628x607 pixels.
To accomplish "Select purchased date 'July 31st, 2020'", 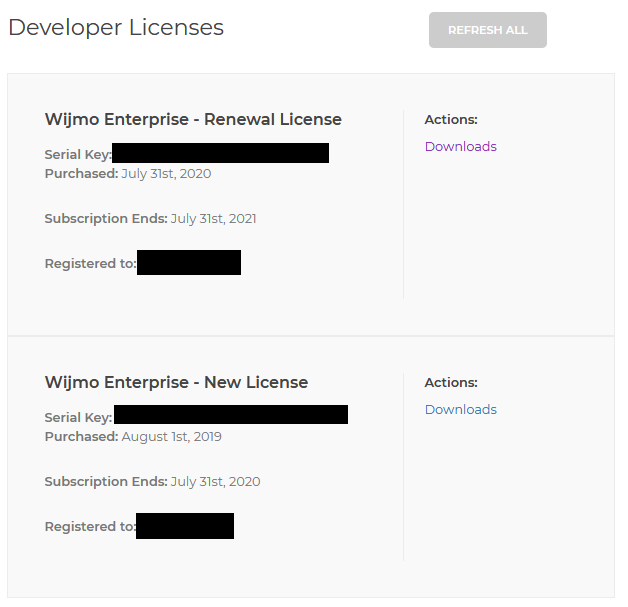I will click(x=166, y=174).
